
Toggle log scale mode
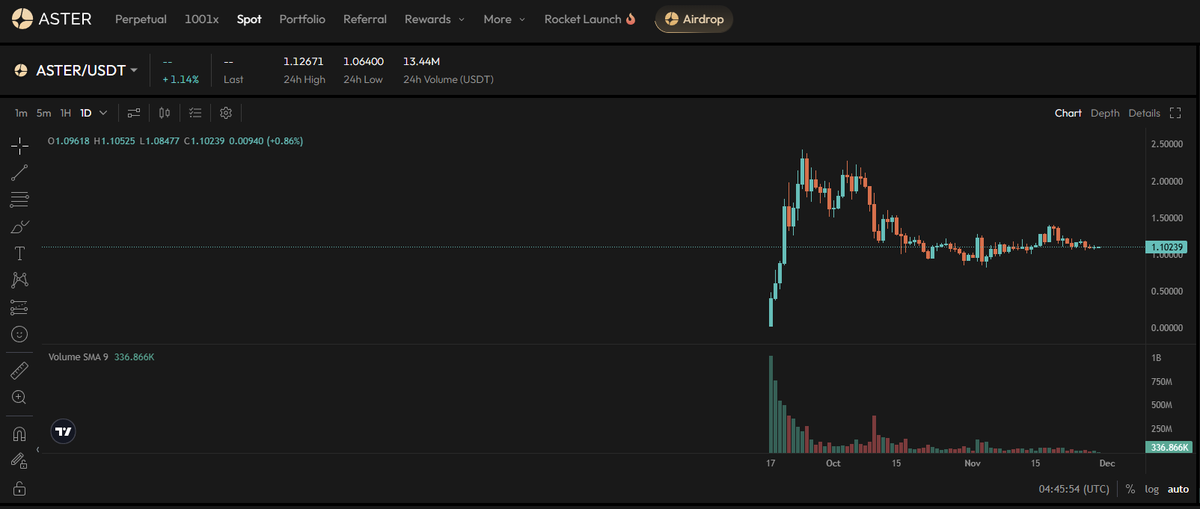[x=1151, y=489]
